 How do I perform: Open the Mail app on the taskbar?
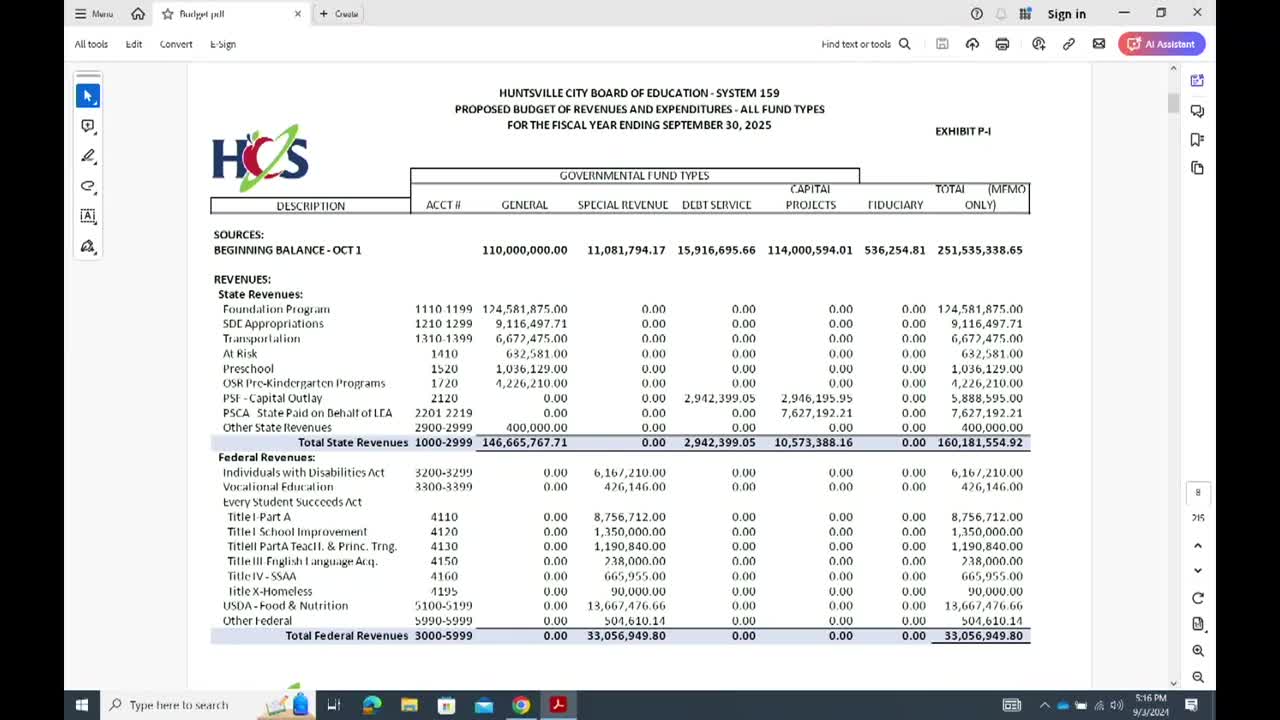click(x=484, y=705)
